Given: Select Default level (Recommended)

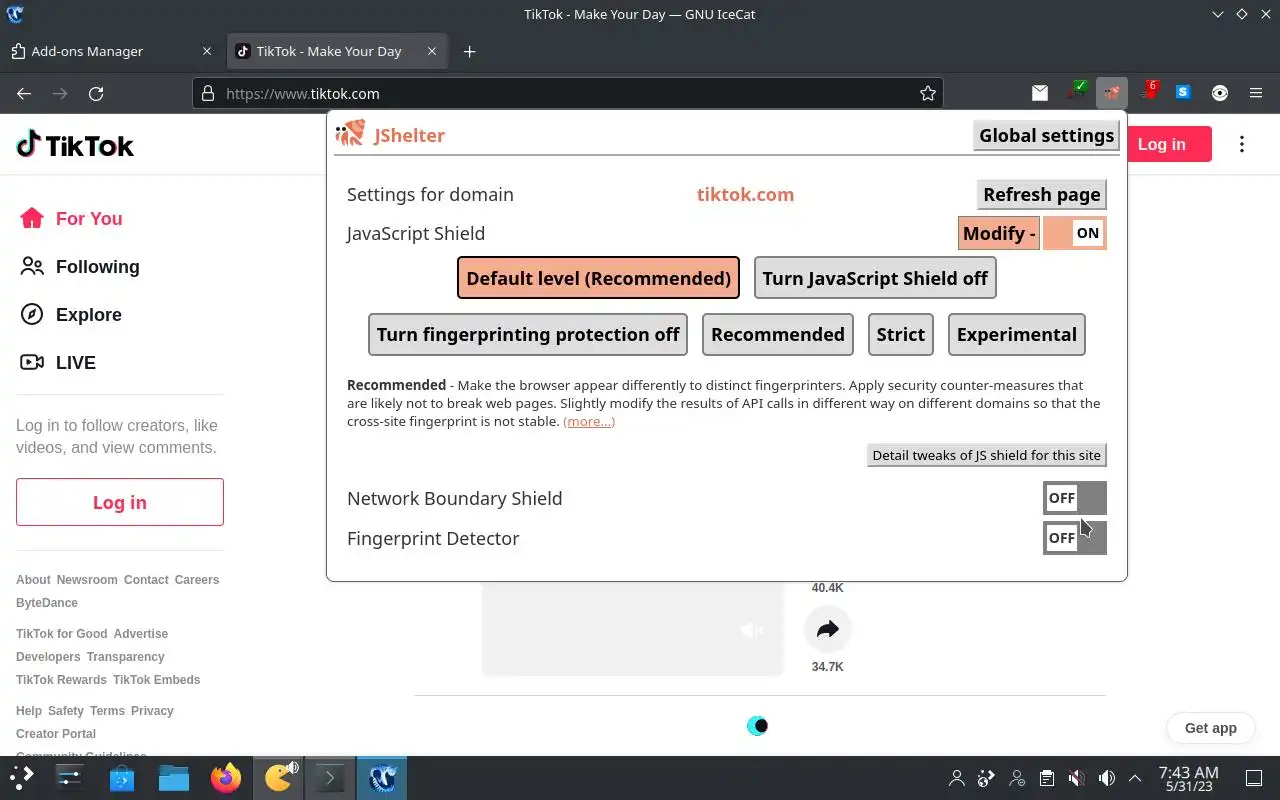Looking at the screenshot, I should tap(598, 278).
